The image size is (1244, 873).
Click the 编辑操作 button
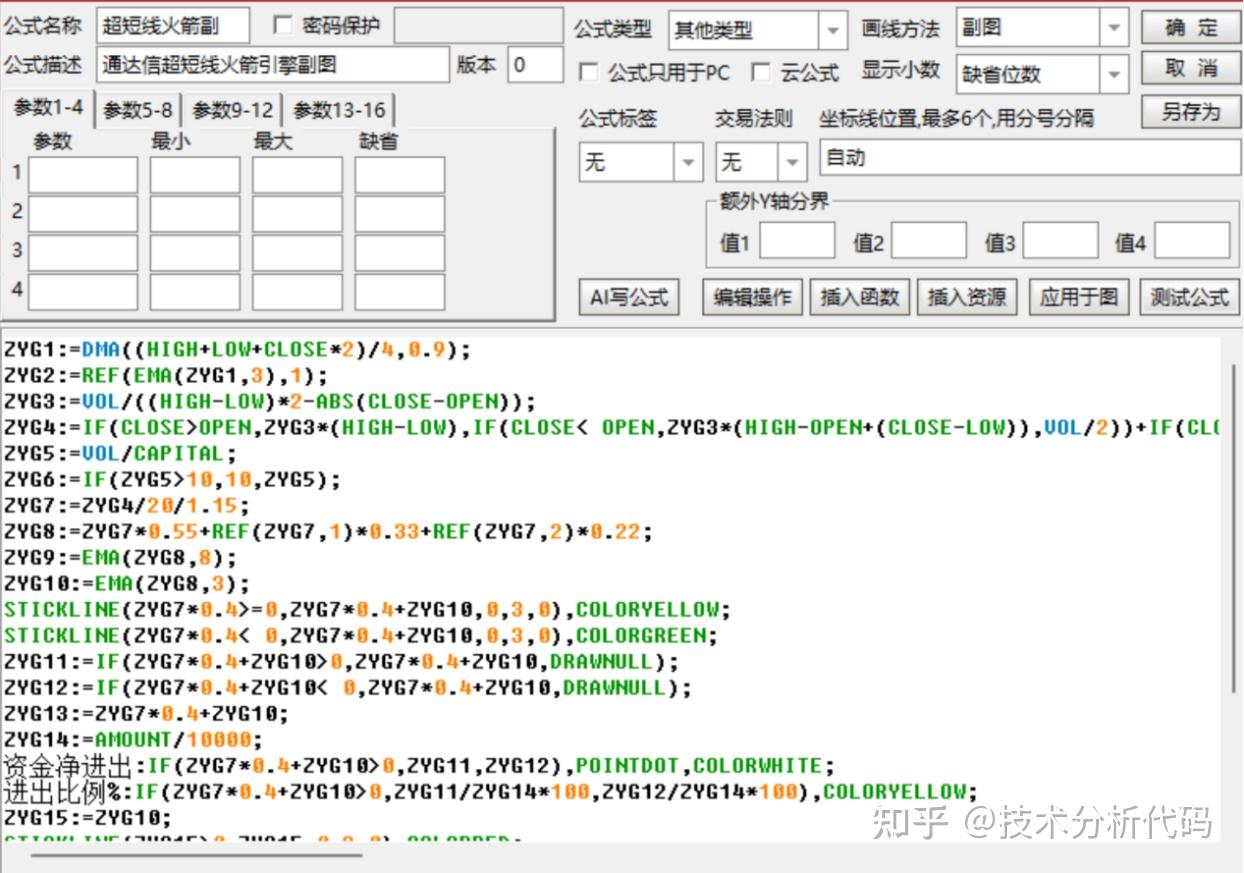(x=752, y=297)
